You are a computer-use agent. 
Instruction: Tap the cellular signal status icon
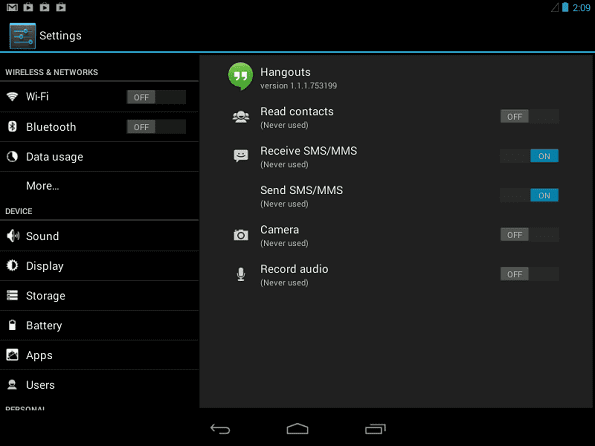pos(555,7)
